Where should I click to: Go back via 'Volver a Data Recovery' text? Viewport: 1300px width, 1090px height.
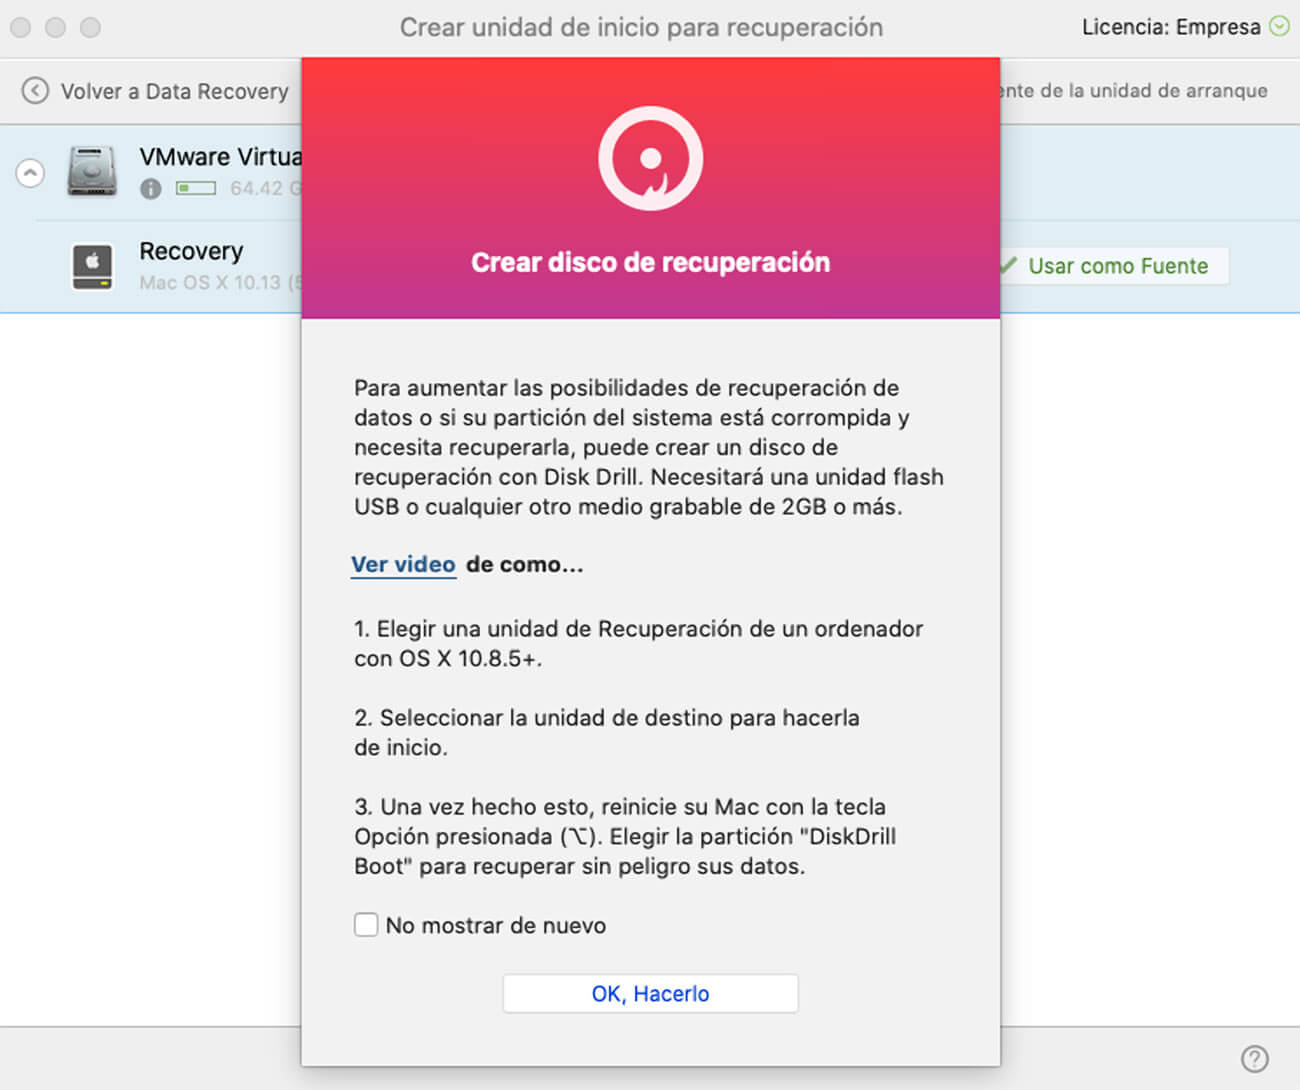(x=174, y=91)
